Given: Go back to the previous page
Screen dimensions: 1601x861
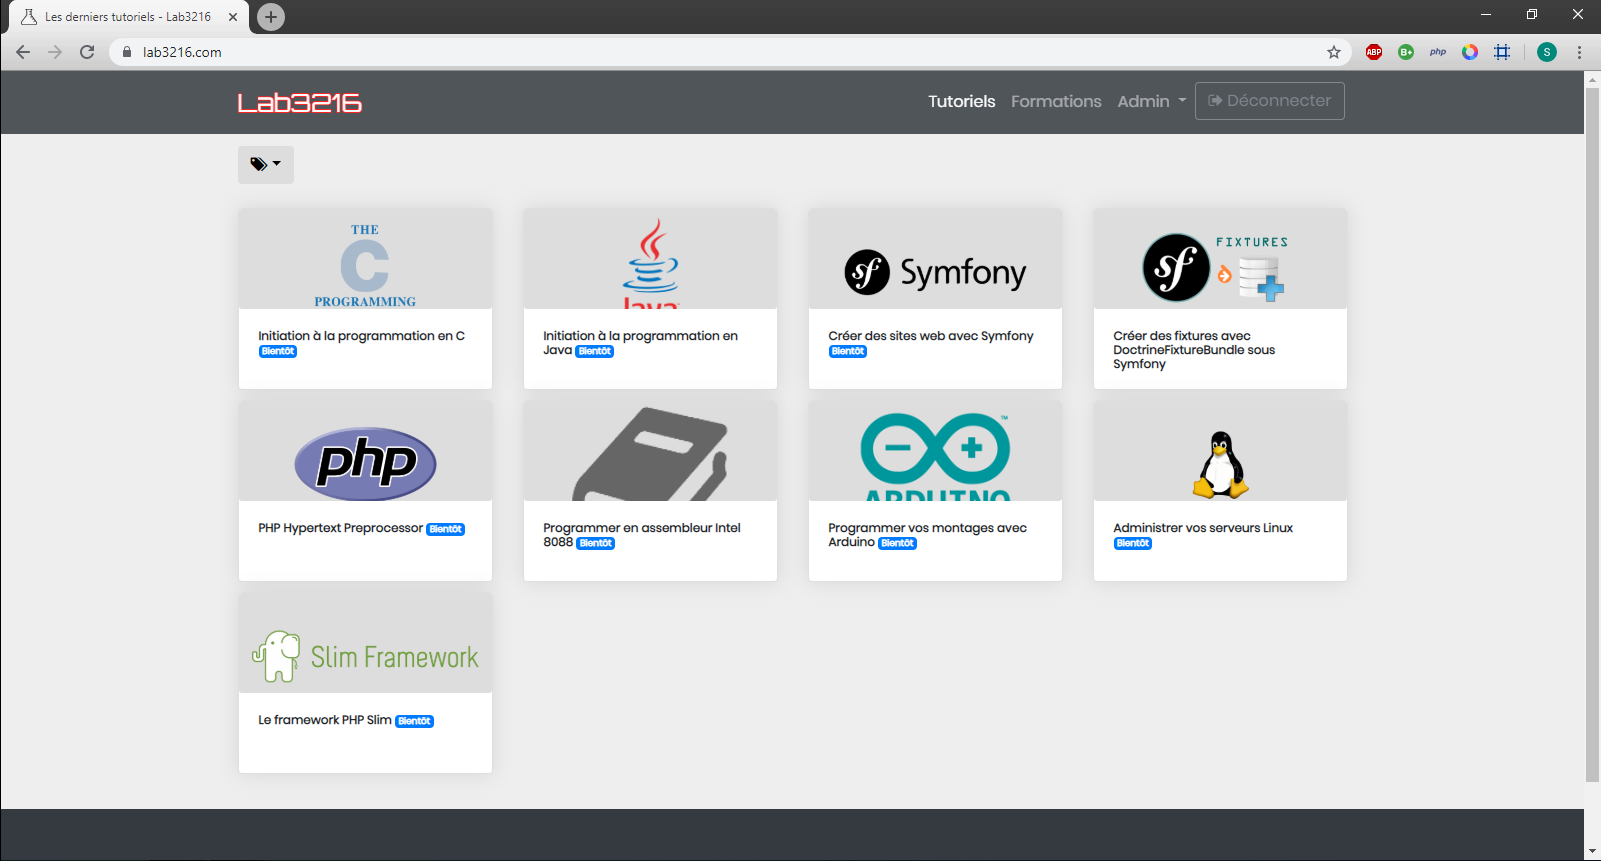Looking at the screenshot, I should pos(23,52).
